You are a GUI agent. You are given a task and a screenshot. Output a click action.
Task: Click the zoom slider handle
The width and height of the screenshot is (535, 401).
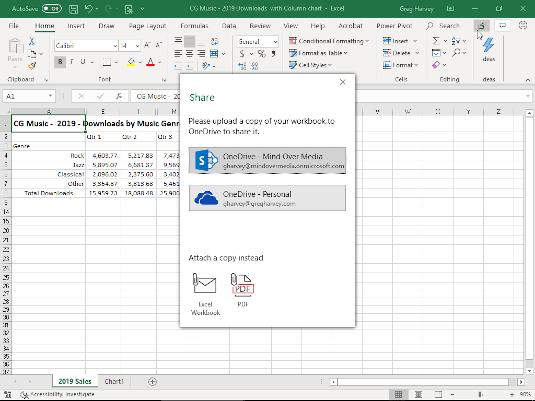pyautogui.click(x=480, y=395)
